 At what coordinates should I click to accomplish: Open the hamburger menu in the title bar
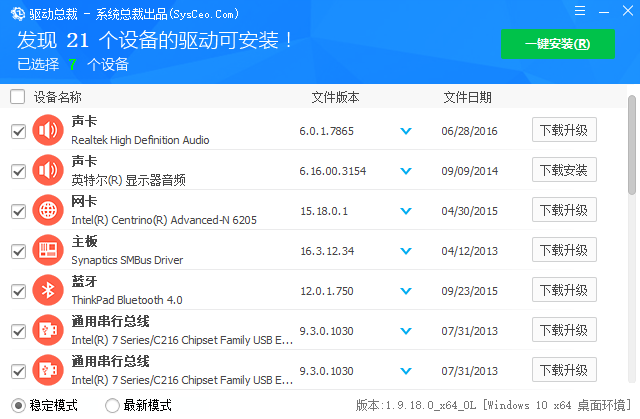tap(580, 11)
